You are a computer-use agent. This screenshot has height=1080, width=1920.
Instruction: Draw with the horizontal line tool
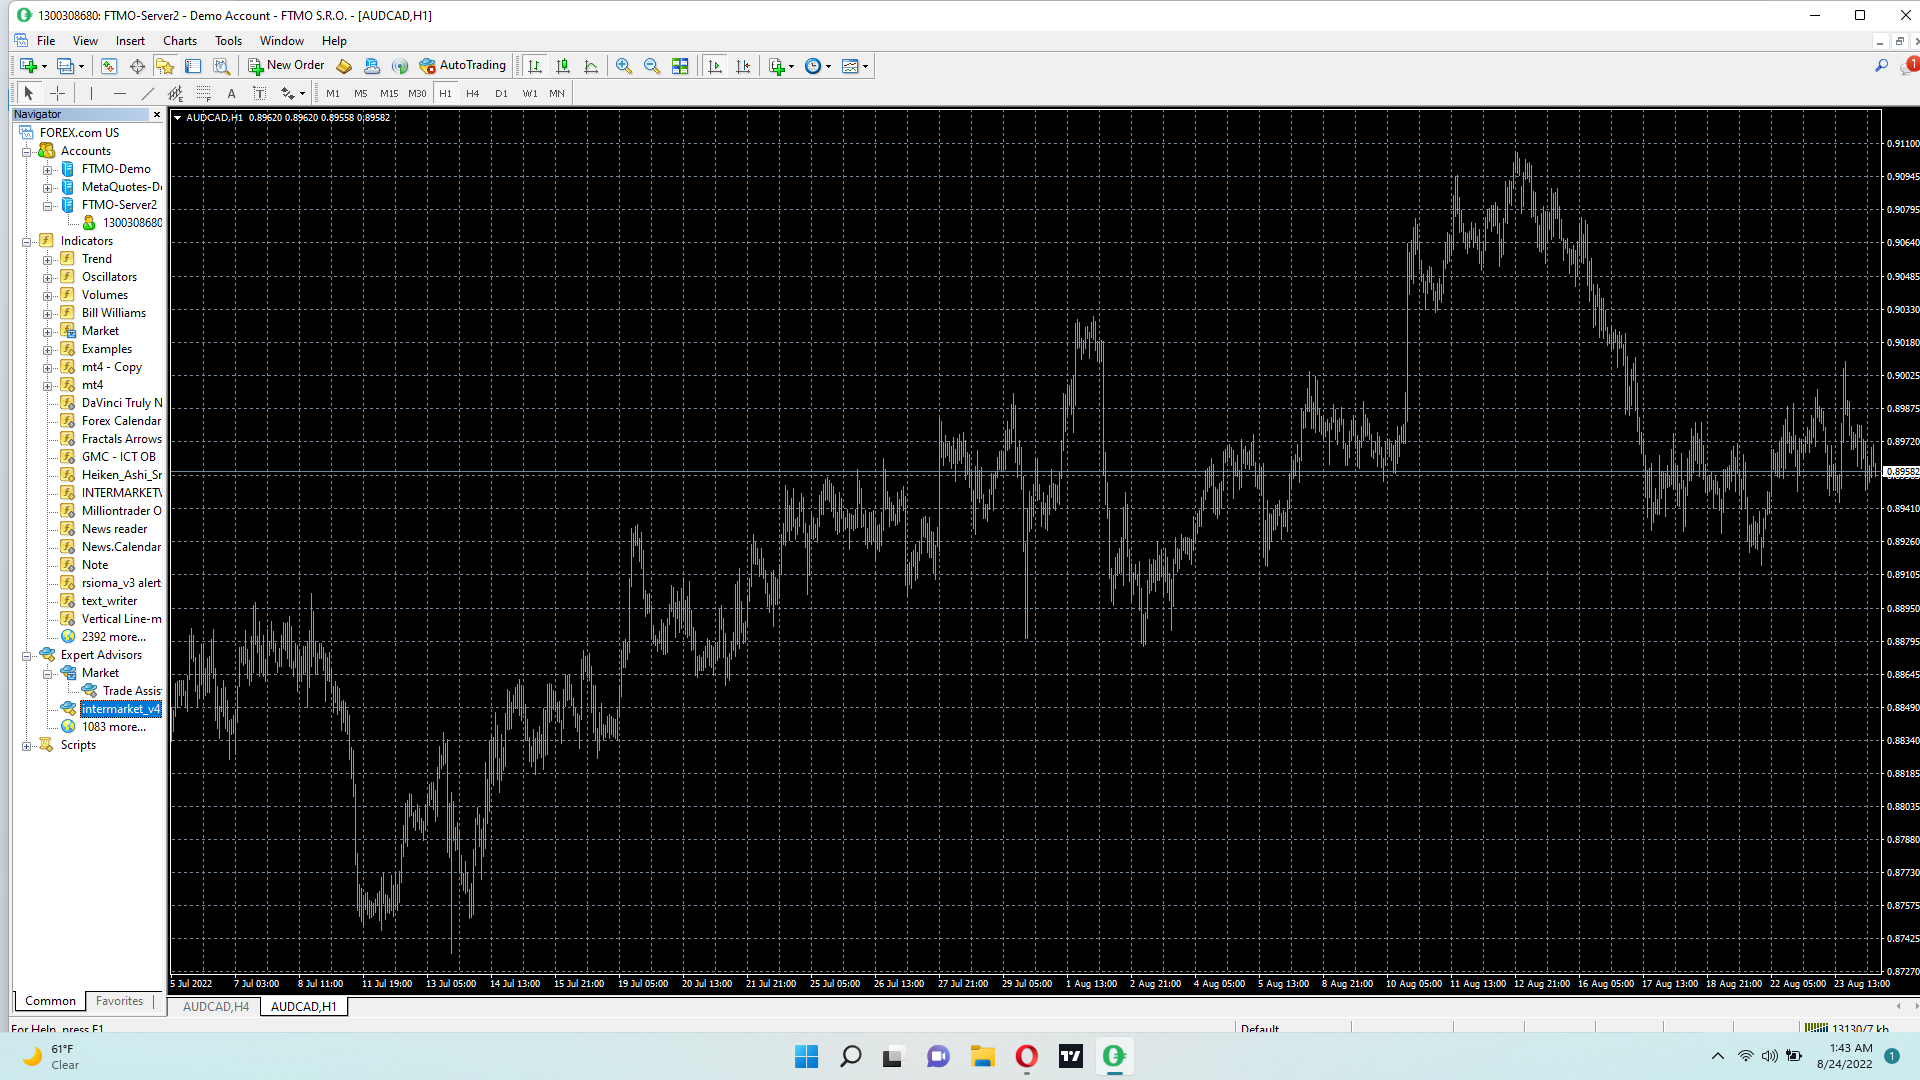click(x=120, y=93)
